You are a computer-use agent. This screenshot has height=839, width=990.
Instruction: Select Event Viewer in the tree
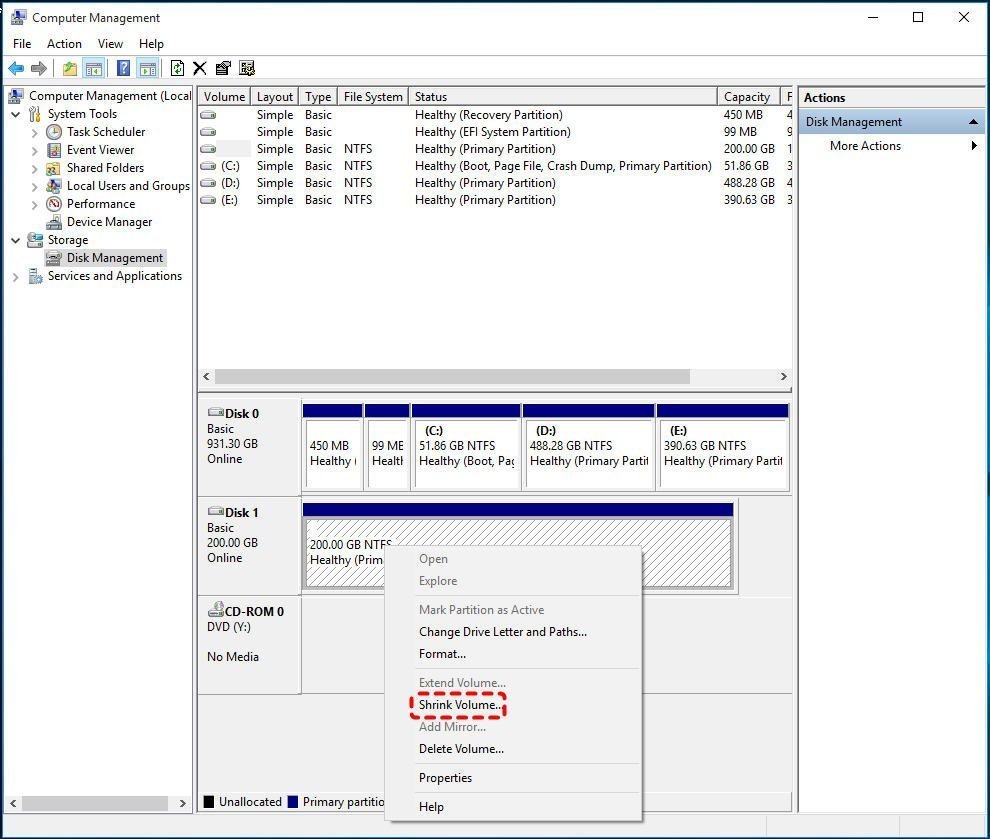coord(100,150)
